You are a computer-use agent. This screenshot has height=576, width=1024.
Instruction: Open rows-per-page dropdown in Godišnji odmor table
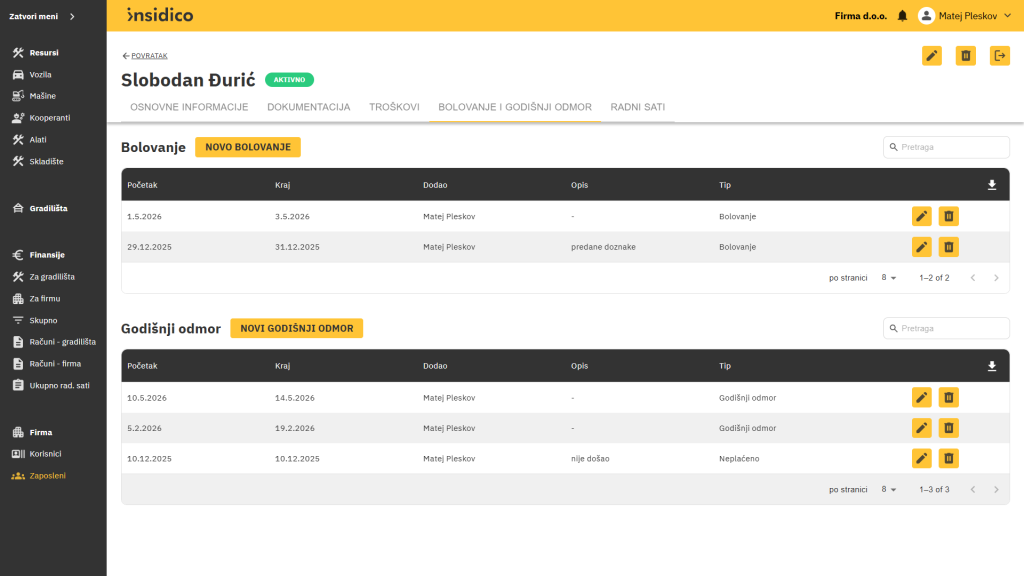tap(888, 489)
